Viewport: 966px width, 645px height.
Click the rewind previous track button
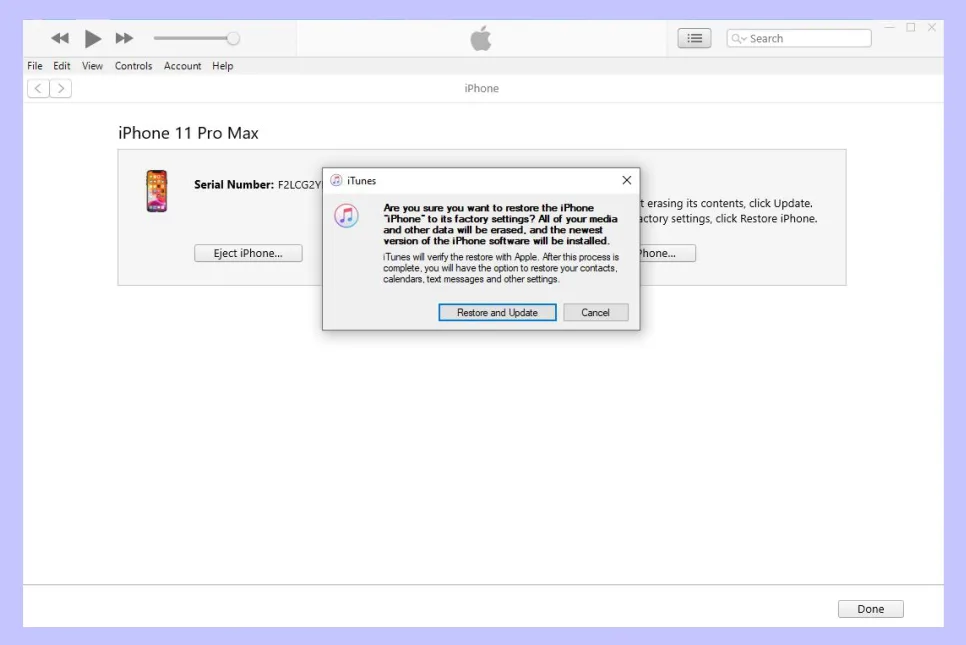pyautogui.click(x=60, y=38)
